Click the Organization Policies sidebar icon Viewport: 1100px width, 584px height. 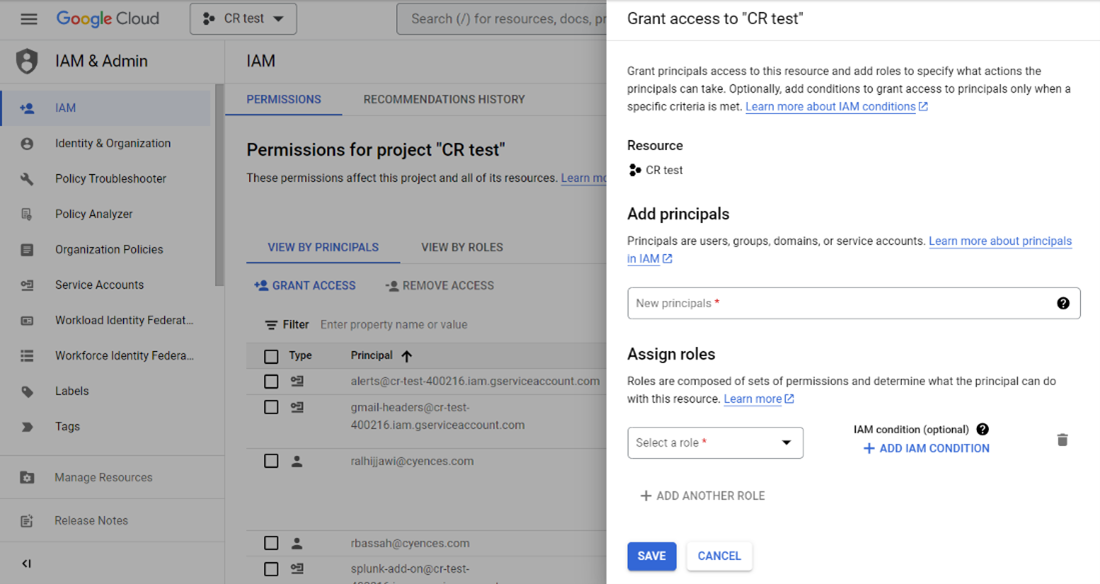(x=27, y=249)
